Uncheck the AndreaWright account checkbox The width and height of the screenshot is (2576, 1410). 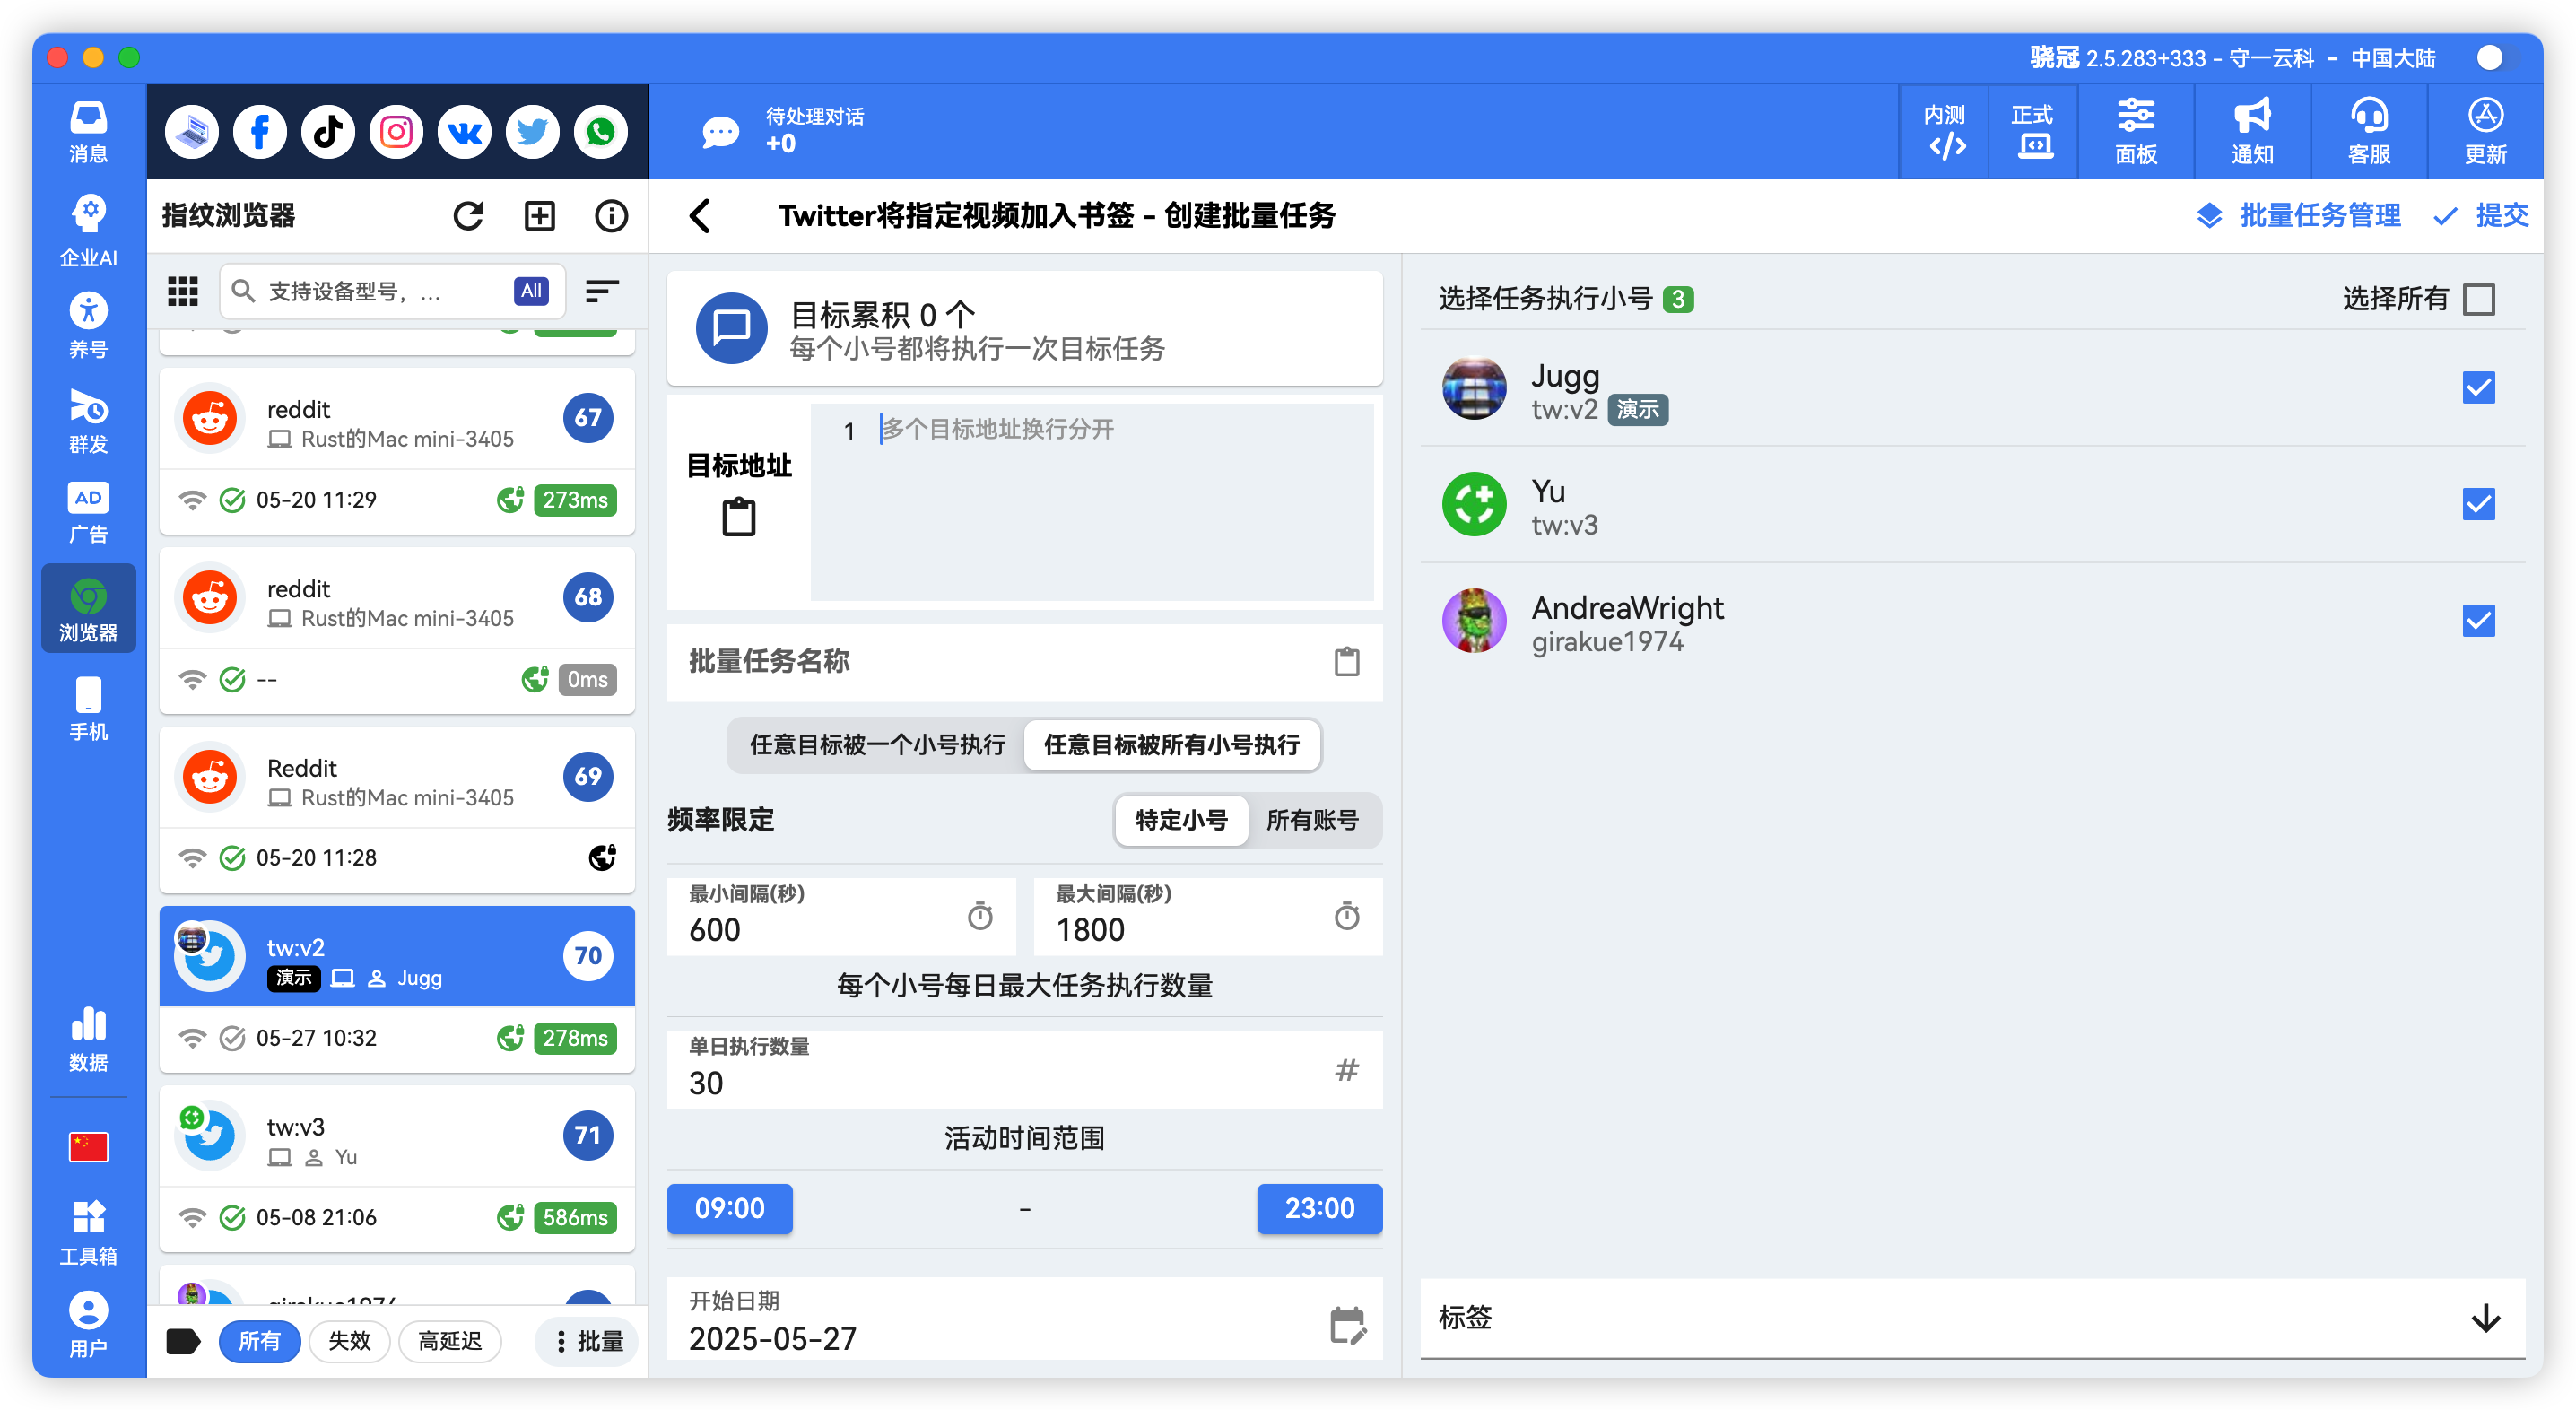click(x=2479, y=621)
